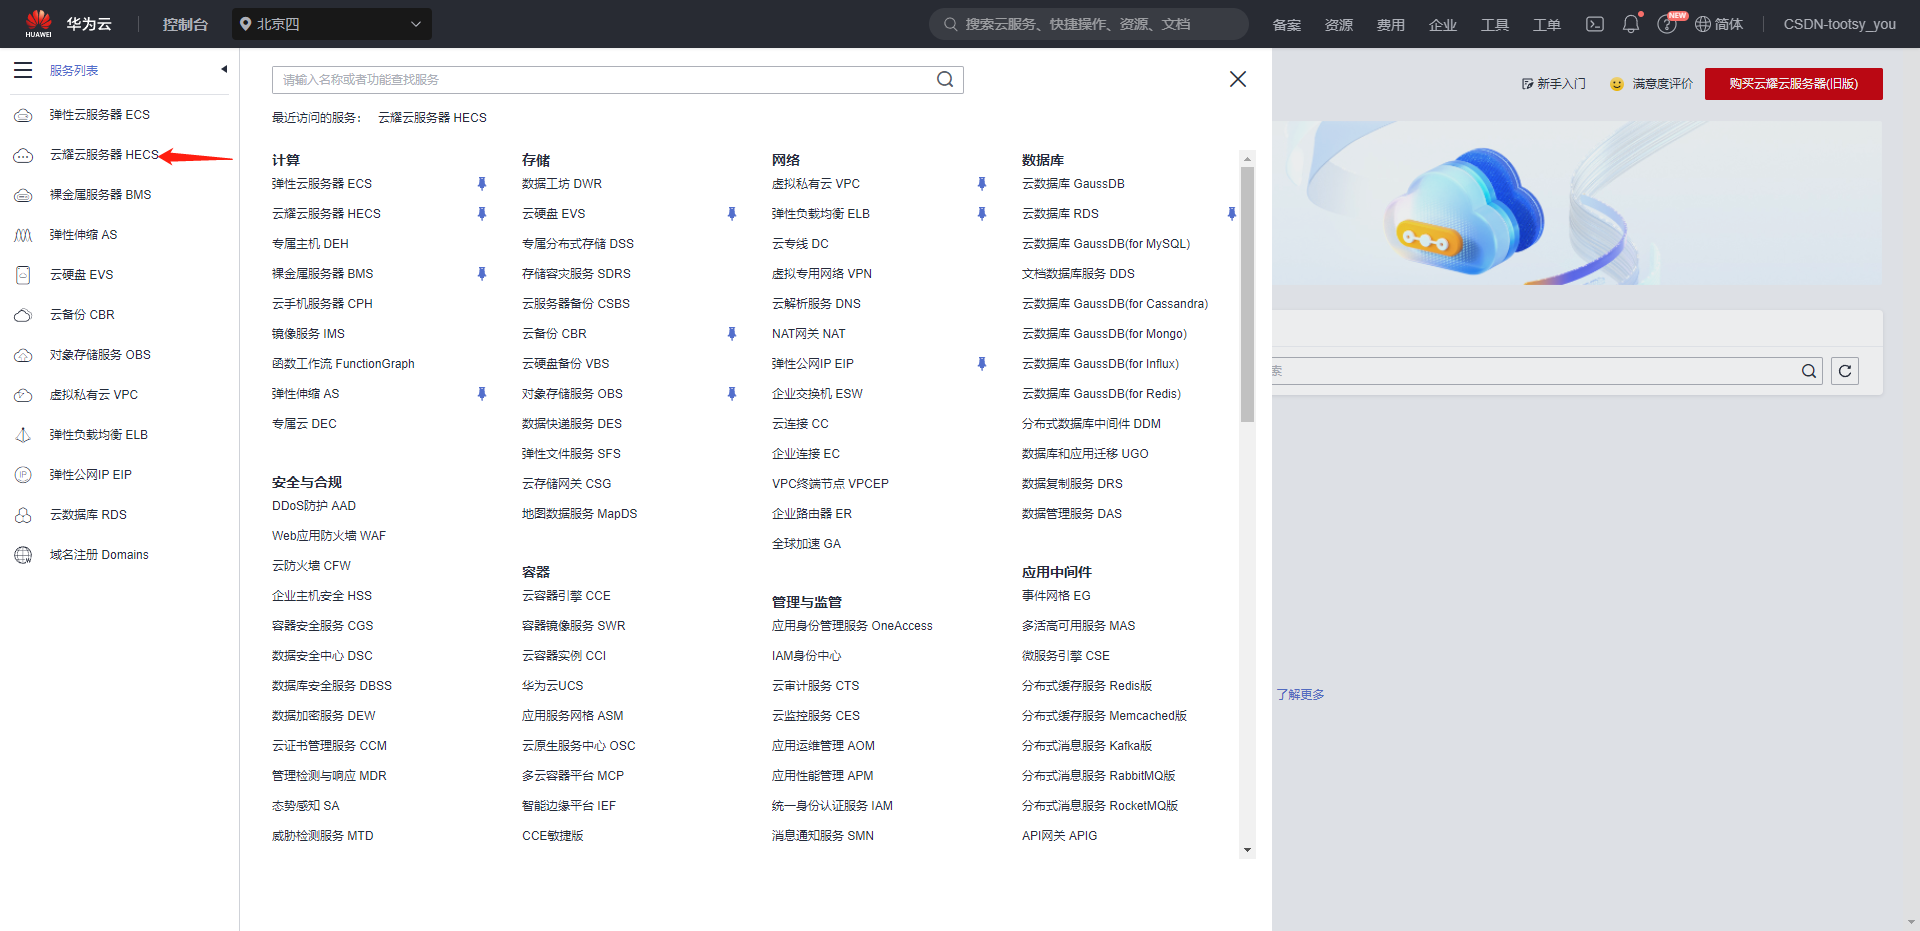Focus the top global search box

tap(1089, 24)
